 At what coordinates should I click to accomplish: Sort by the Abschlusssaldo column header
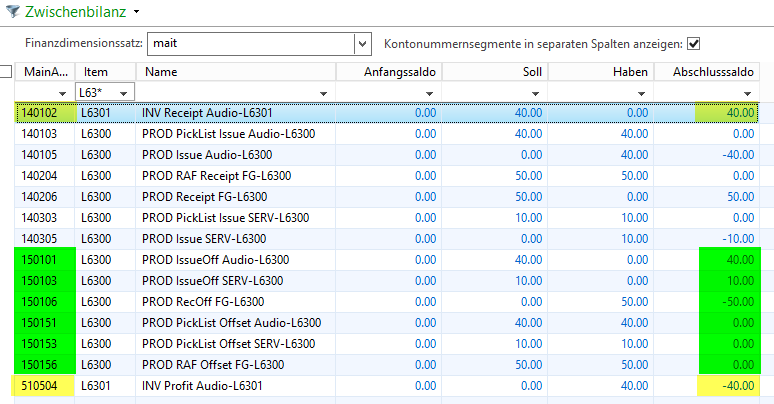713,72
